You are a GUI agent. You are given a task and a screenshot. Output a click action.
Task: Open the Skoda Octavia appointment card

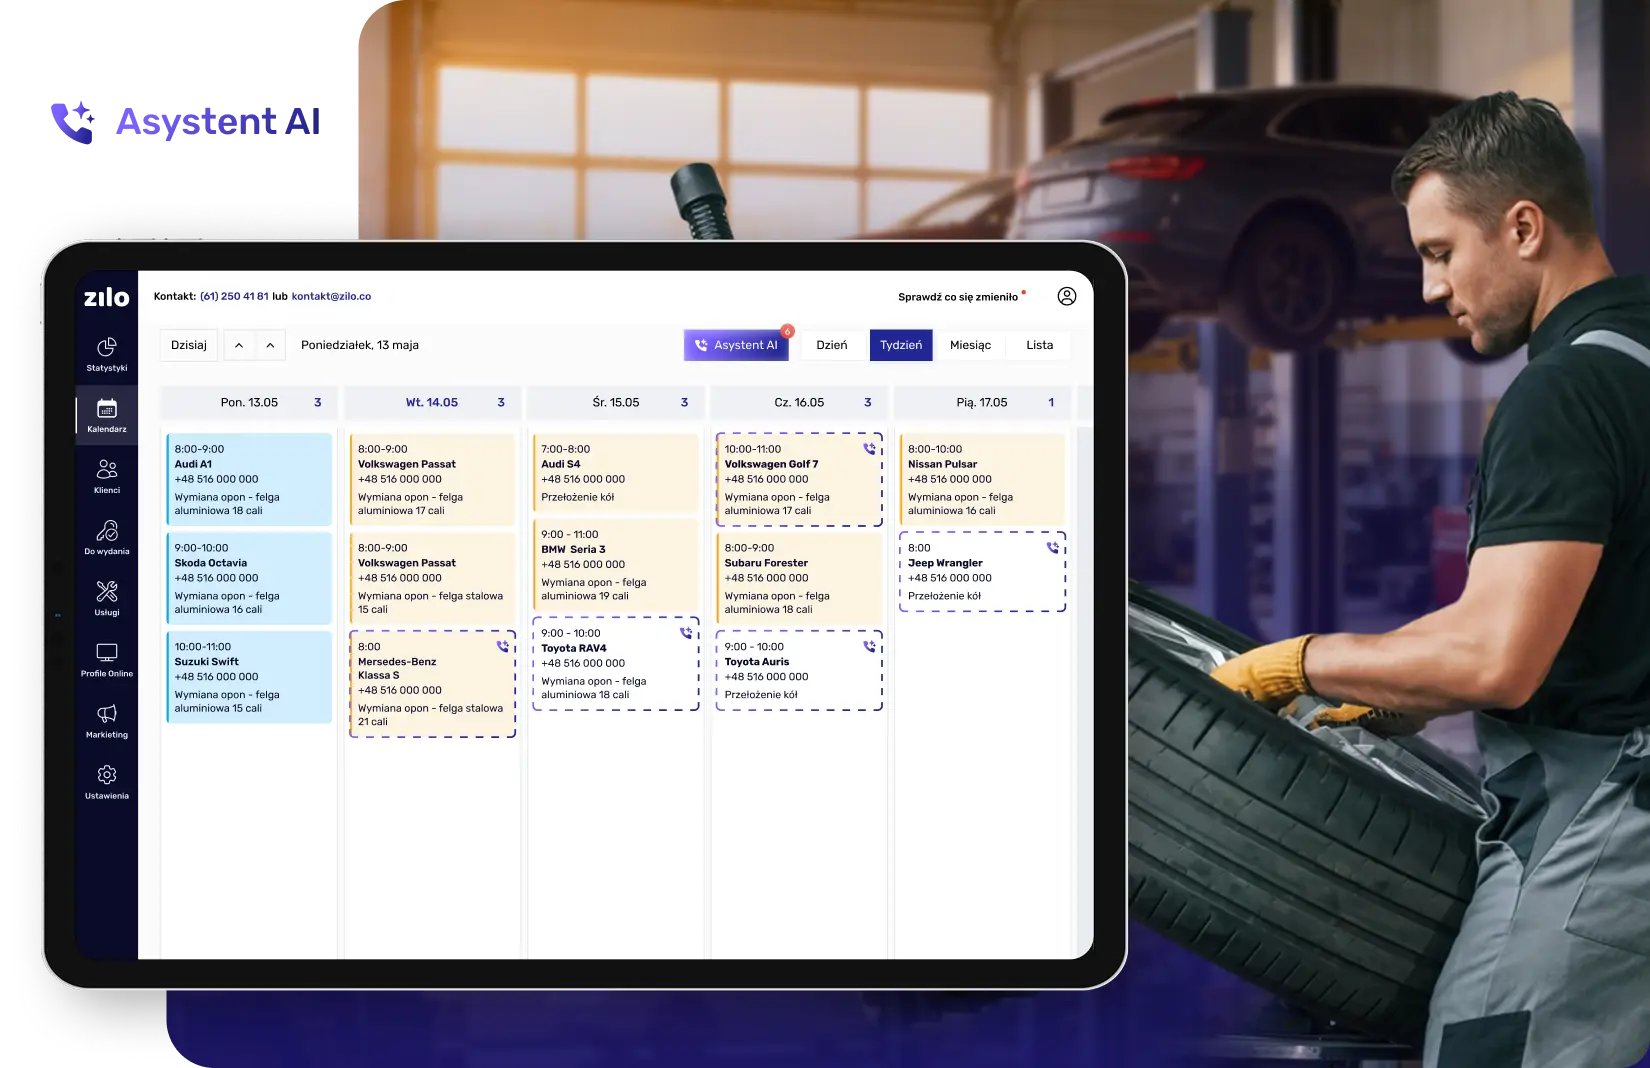(249, 578)
